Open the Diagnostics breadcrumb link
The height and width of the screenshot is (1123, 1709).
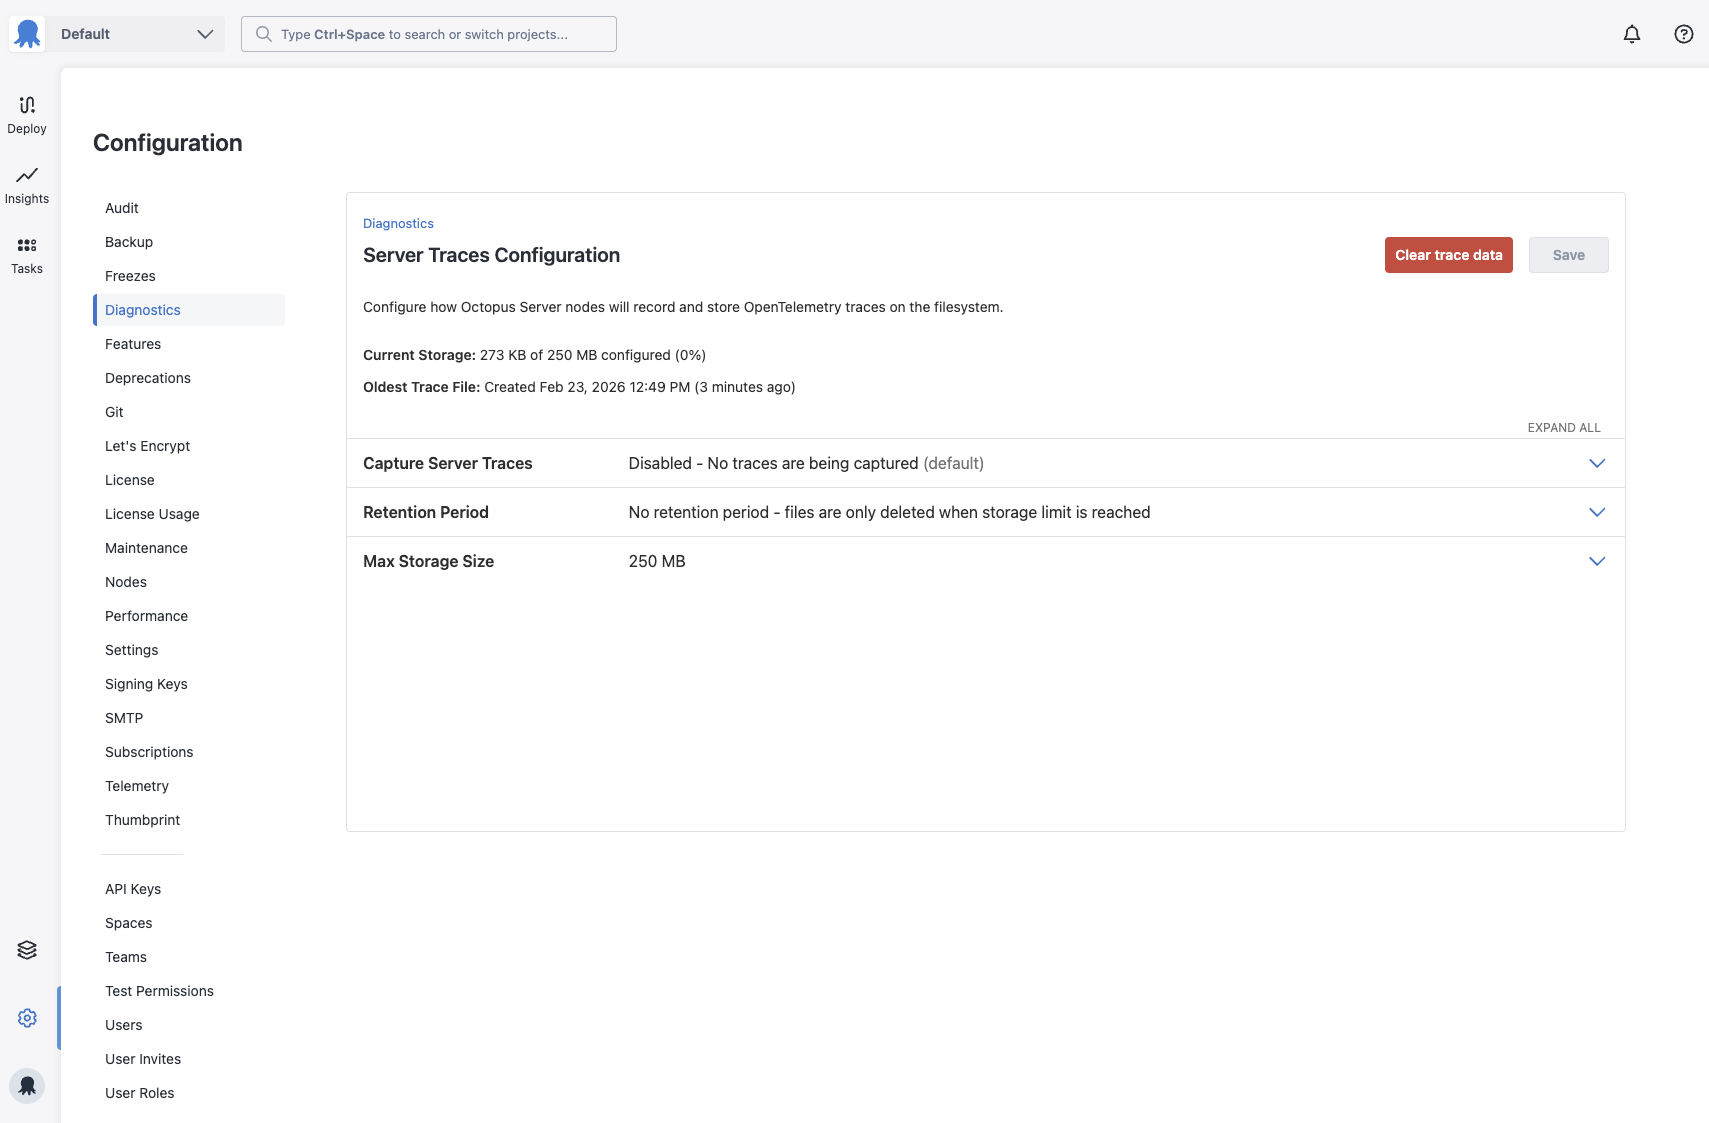[398, 223]
